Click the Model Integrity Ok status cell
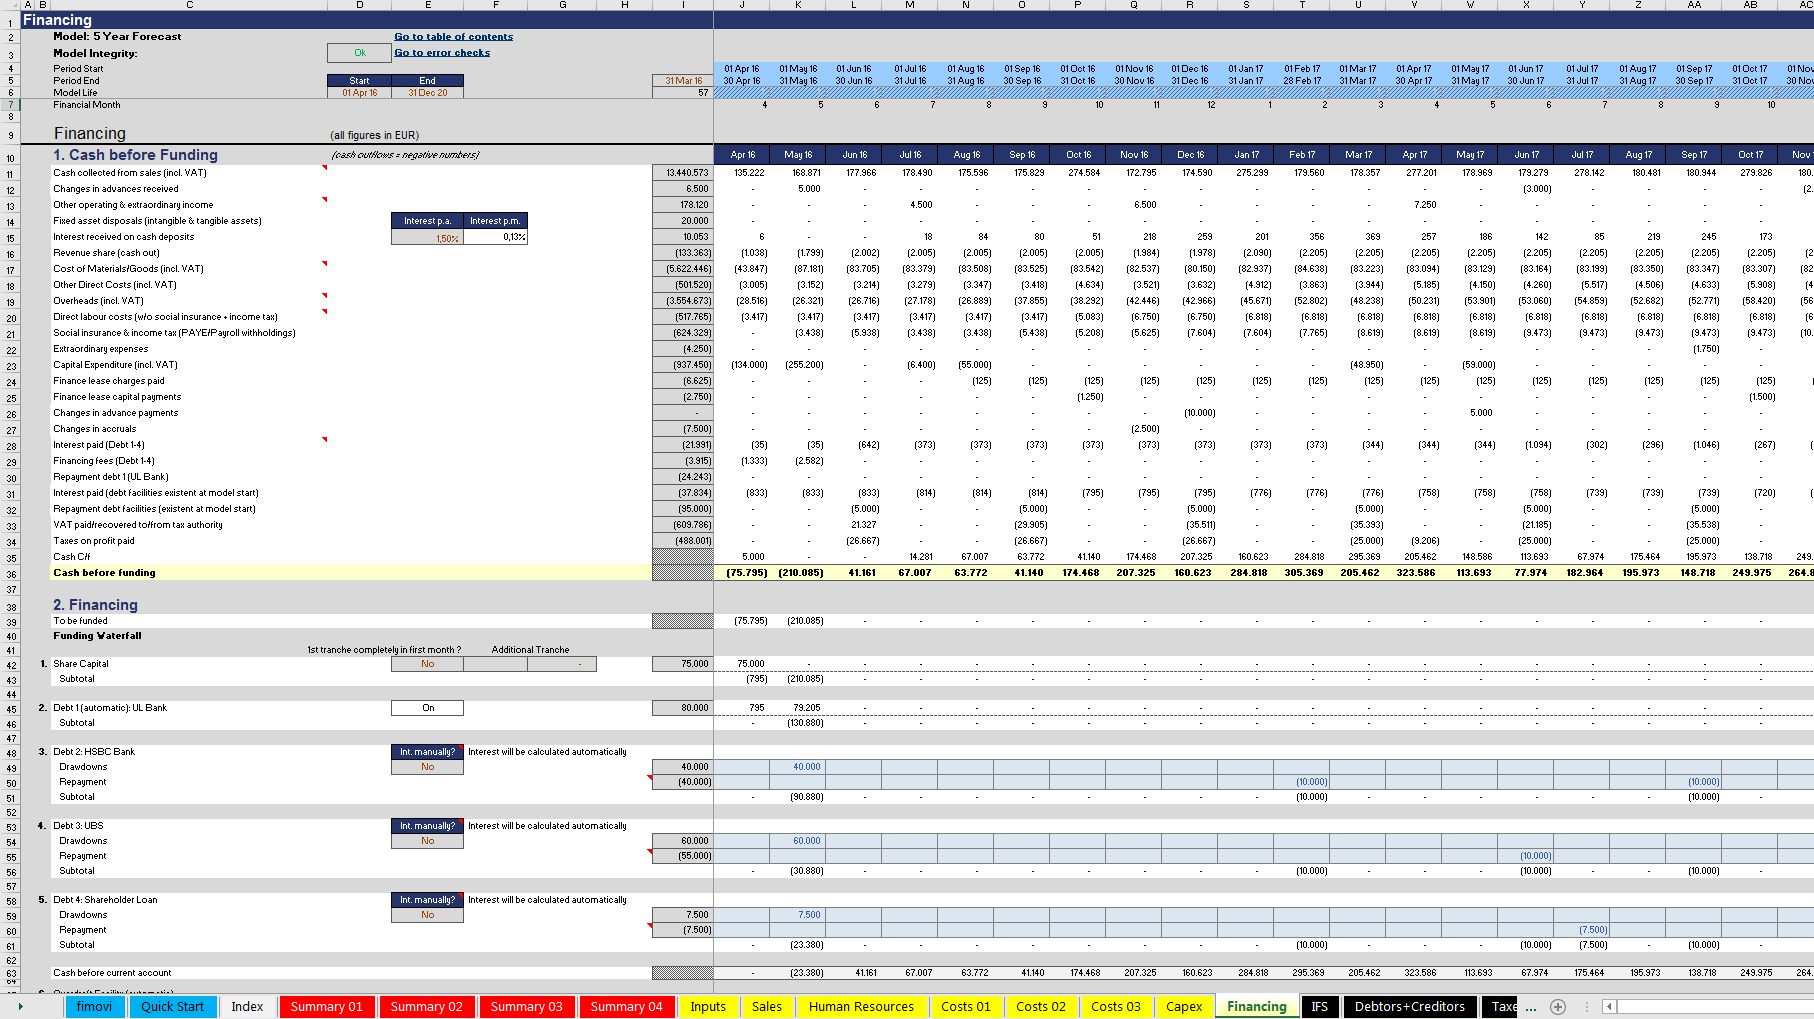The width and height of the screenshot is (1814, 1019). (360, 53)
